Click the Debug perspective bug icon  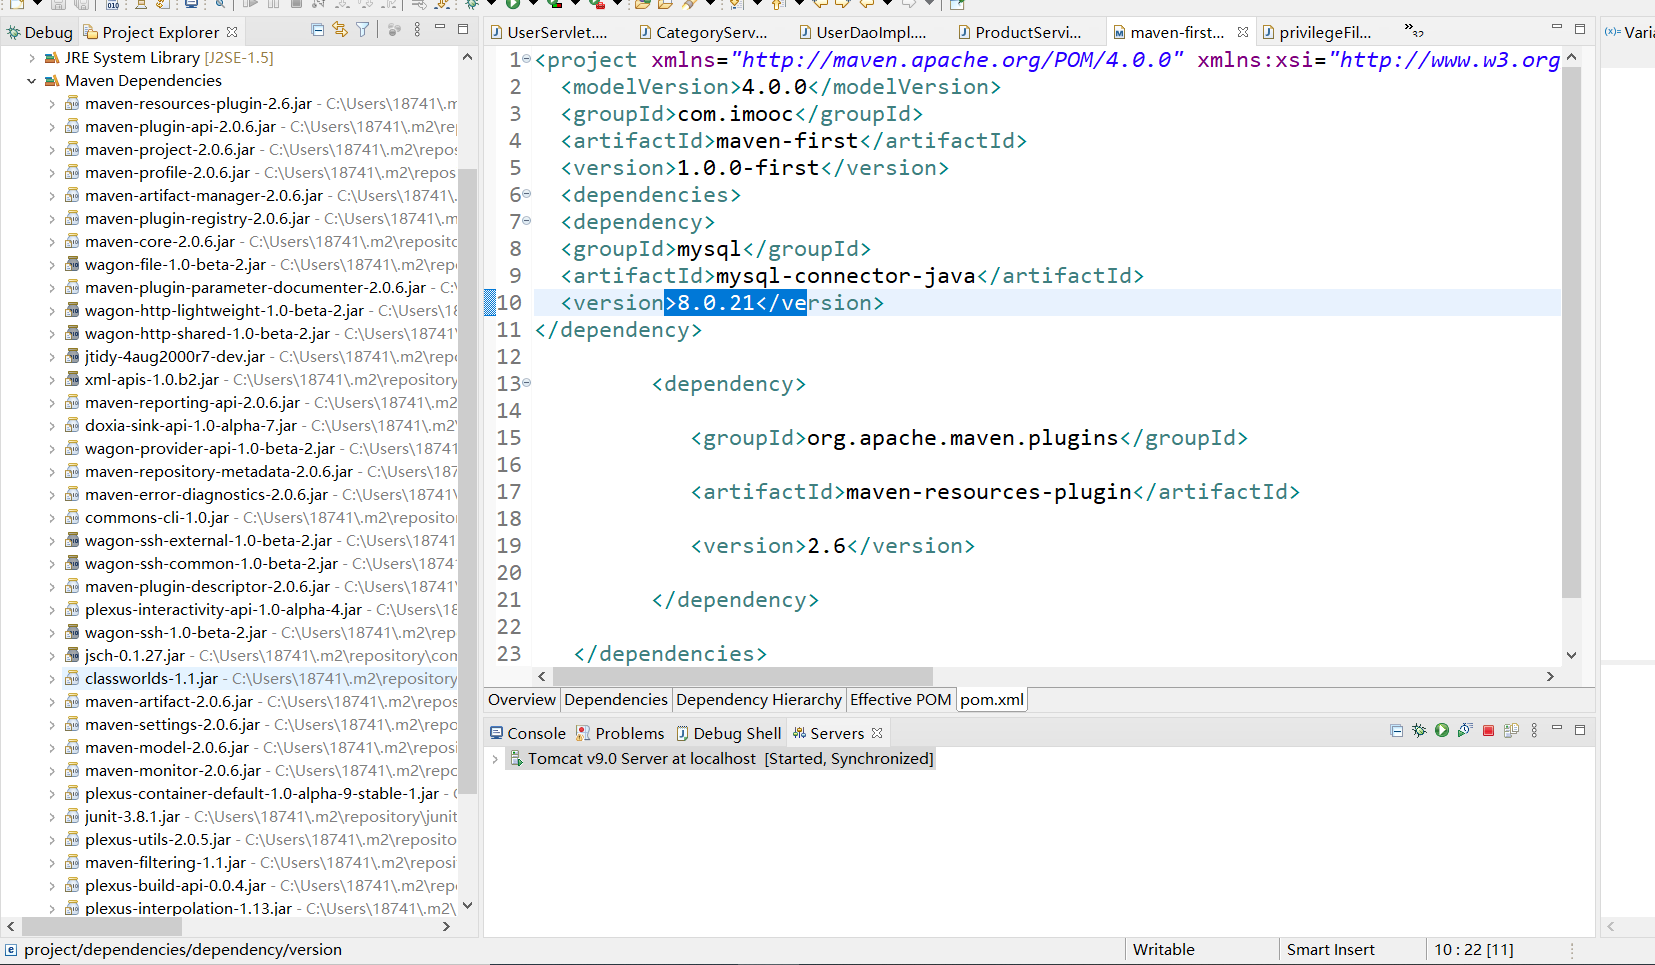[13, 32]
